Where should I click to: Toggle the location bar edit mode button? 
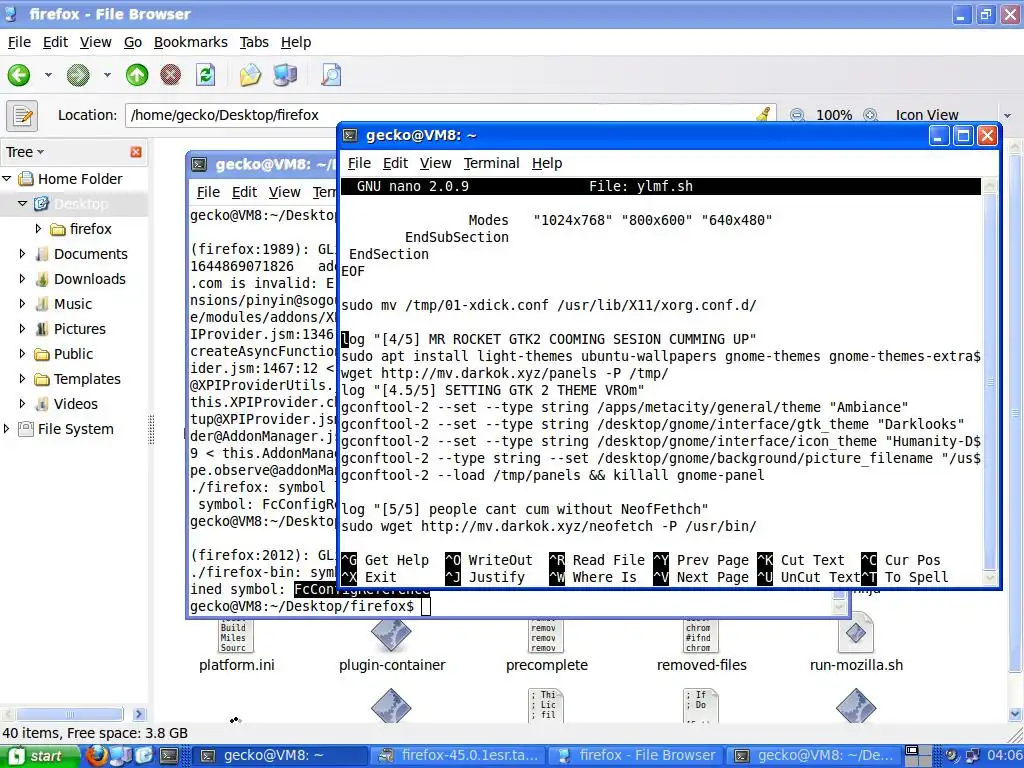(x=22, y=116)
